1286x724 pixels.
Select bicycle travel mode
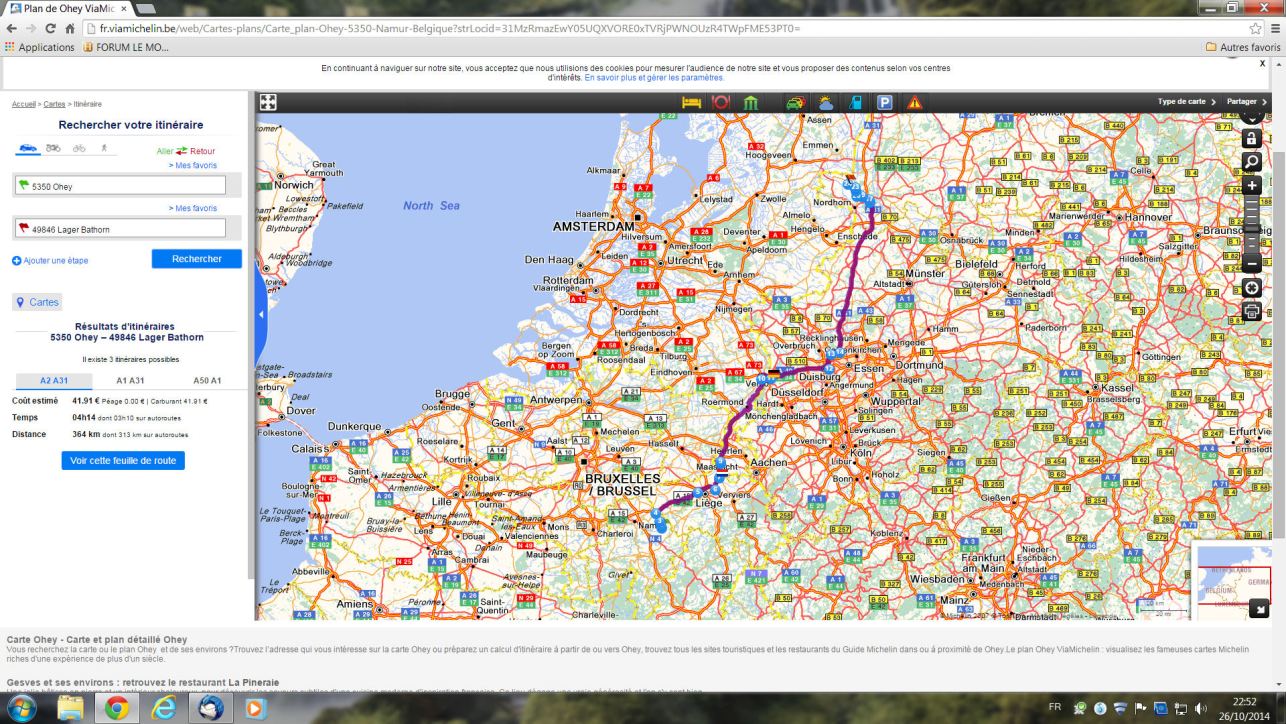[x=79, y=149]
